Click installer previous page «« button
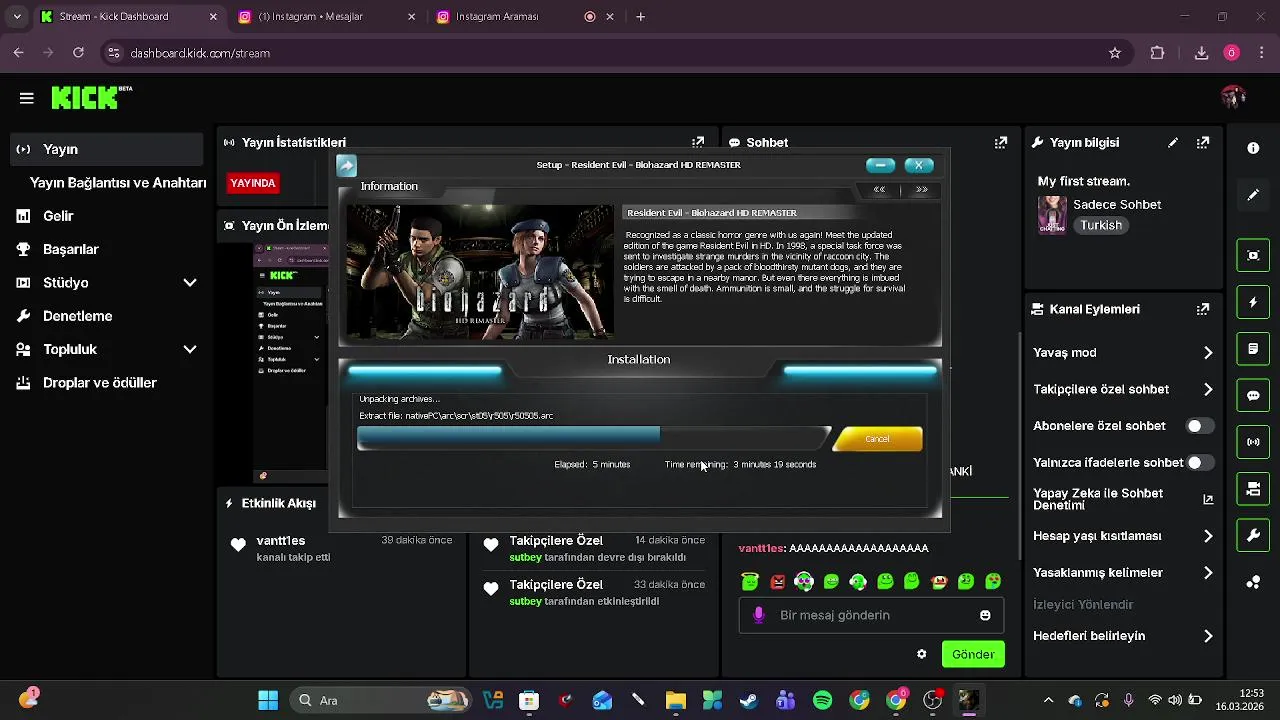 pyautogui.click(x=879, y=189)
